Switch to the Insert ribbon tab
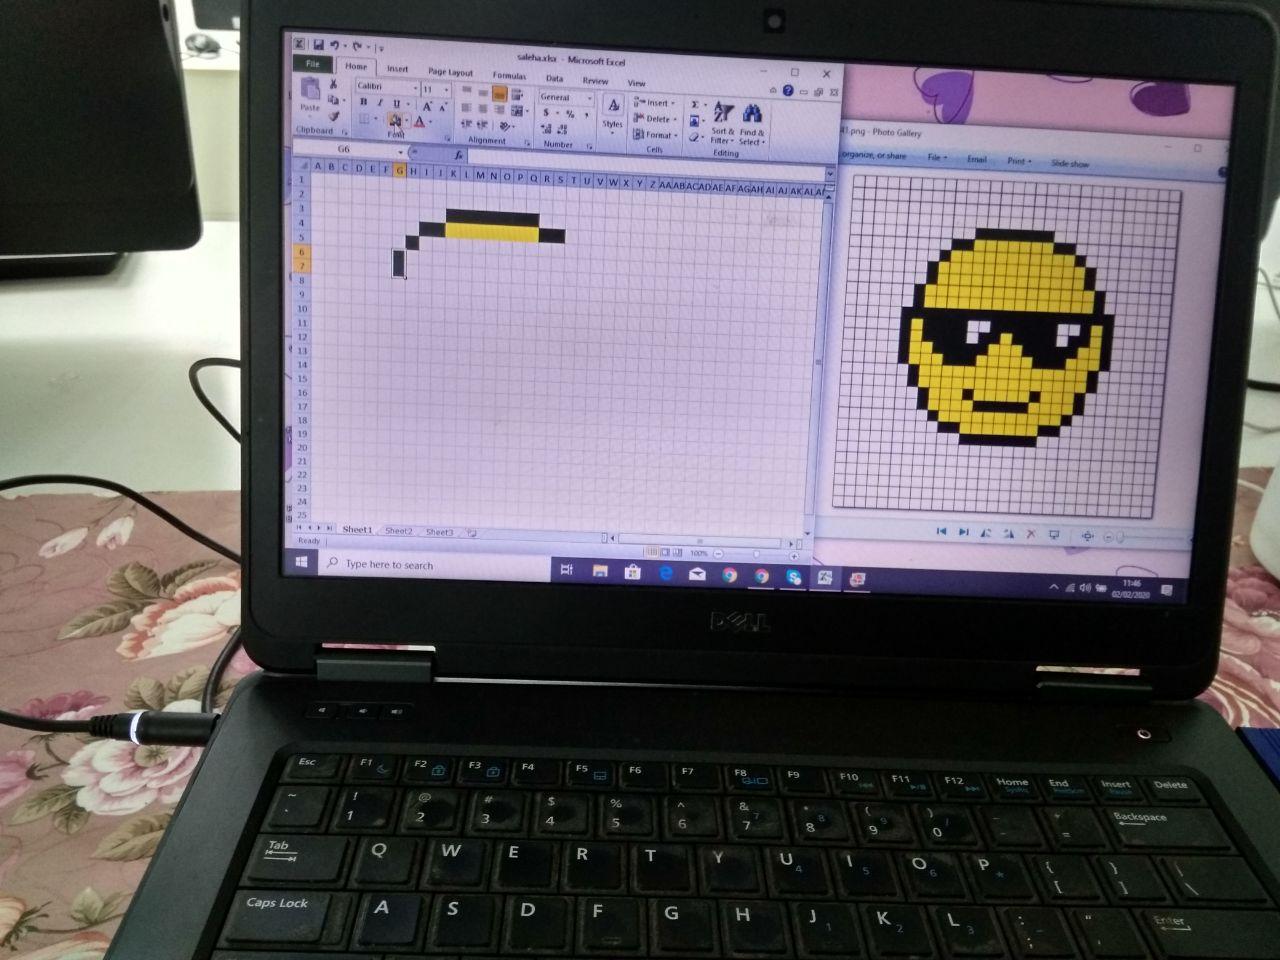The width and height of the screenshot is (1280, 960). coord(398,69)
